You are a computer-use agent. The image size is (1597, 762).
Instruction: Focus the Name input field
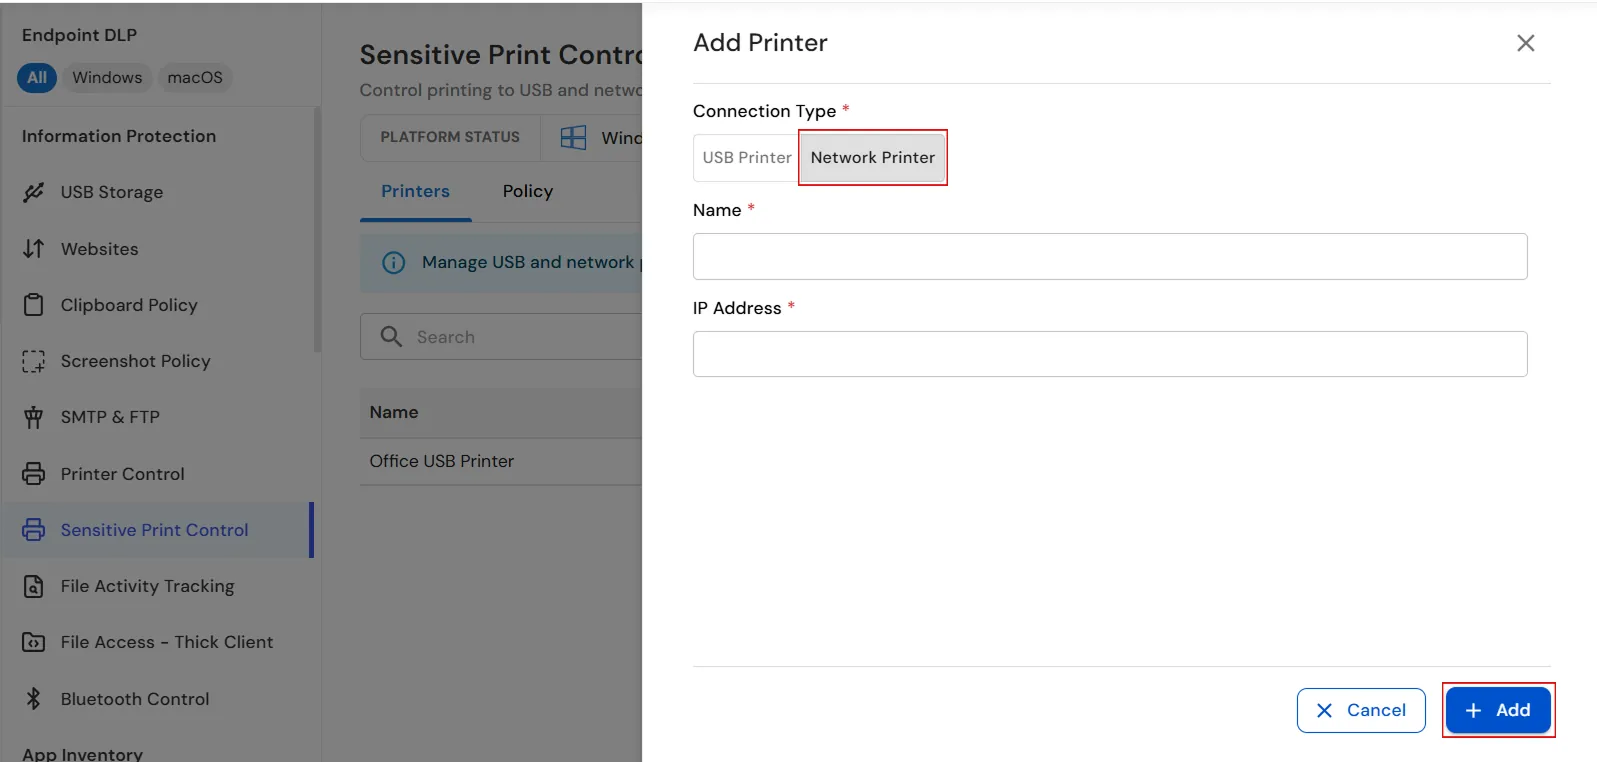tap(1110, 256)
